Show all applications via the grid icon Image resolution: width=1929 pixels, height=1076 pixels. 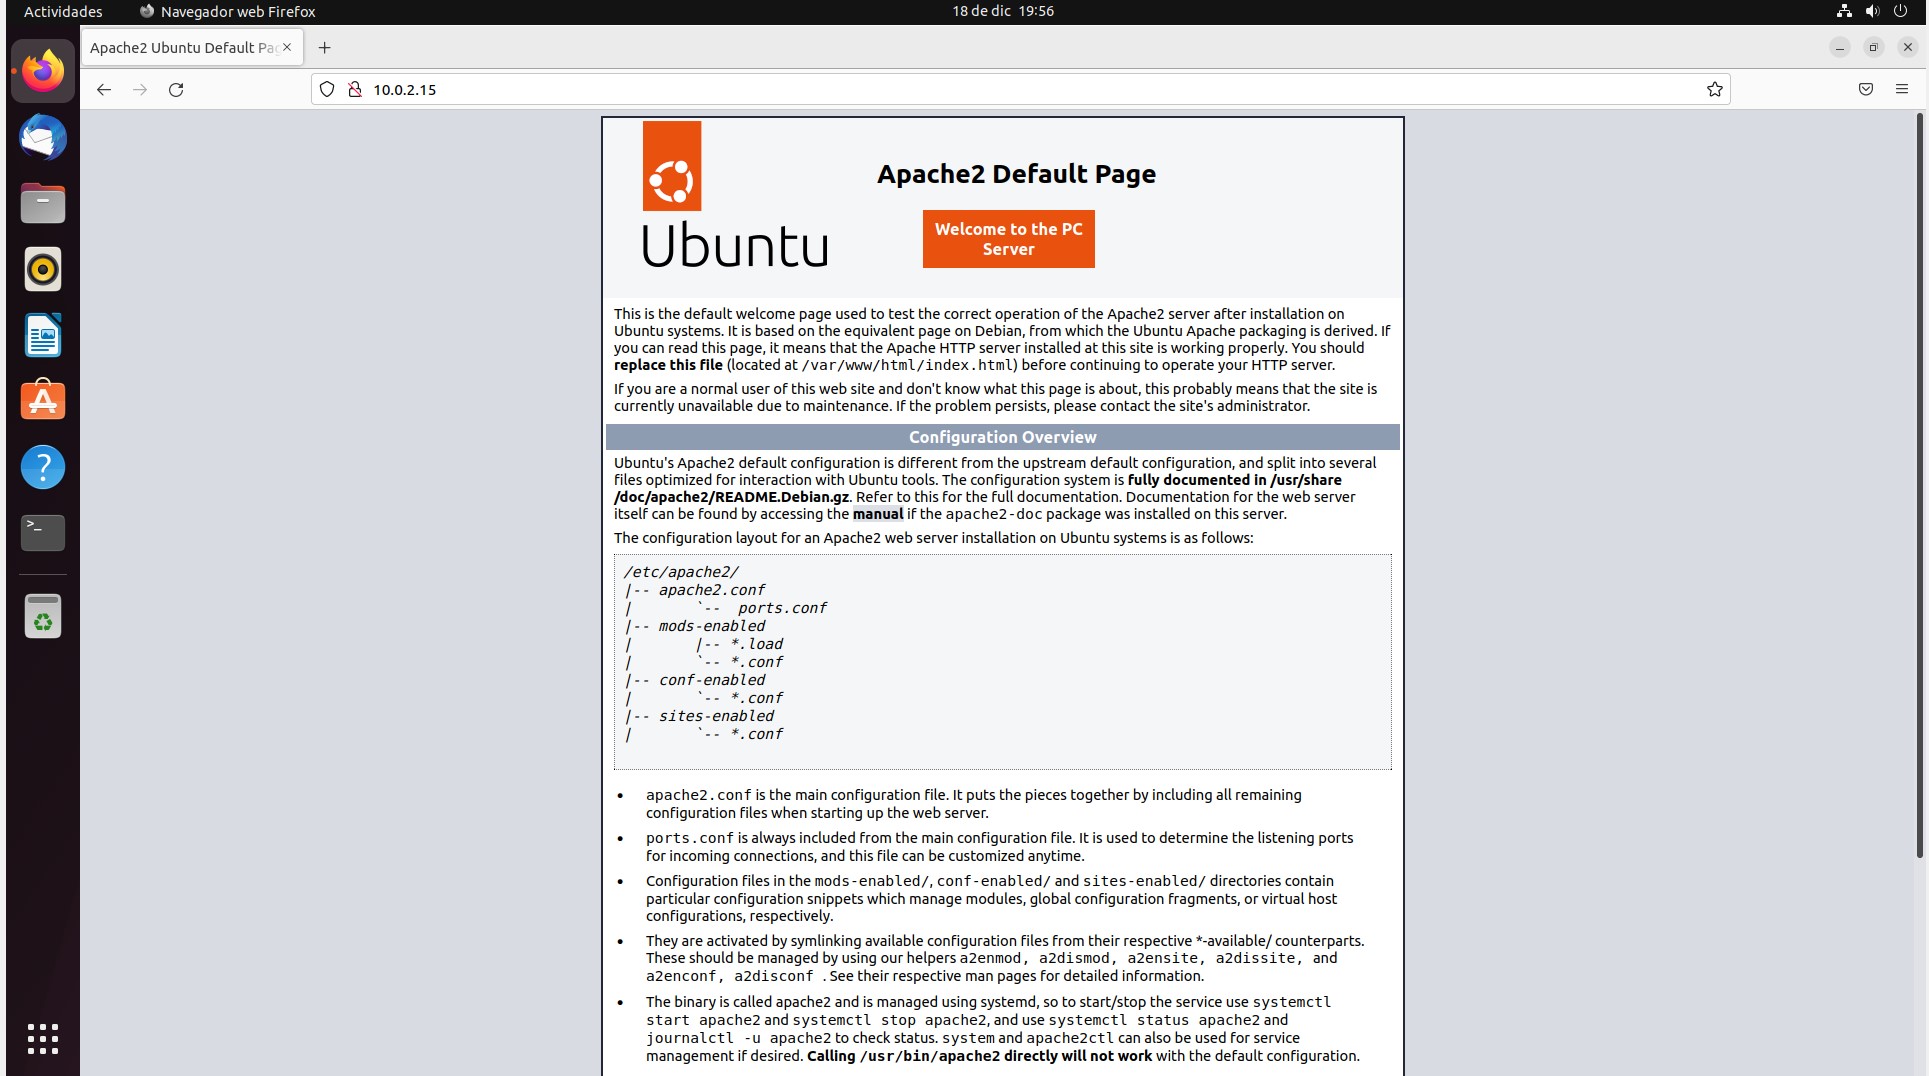click(x=42, y=1039)
